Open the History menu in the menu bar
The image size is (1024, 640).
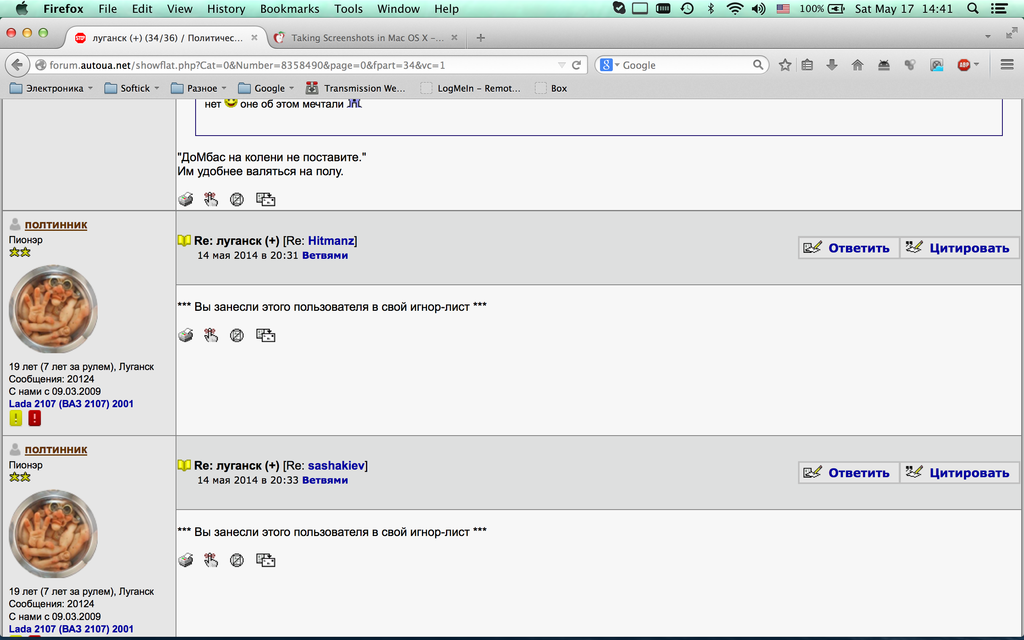click(x=225, y=9)
